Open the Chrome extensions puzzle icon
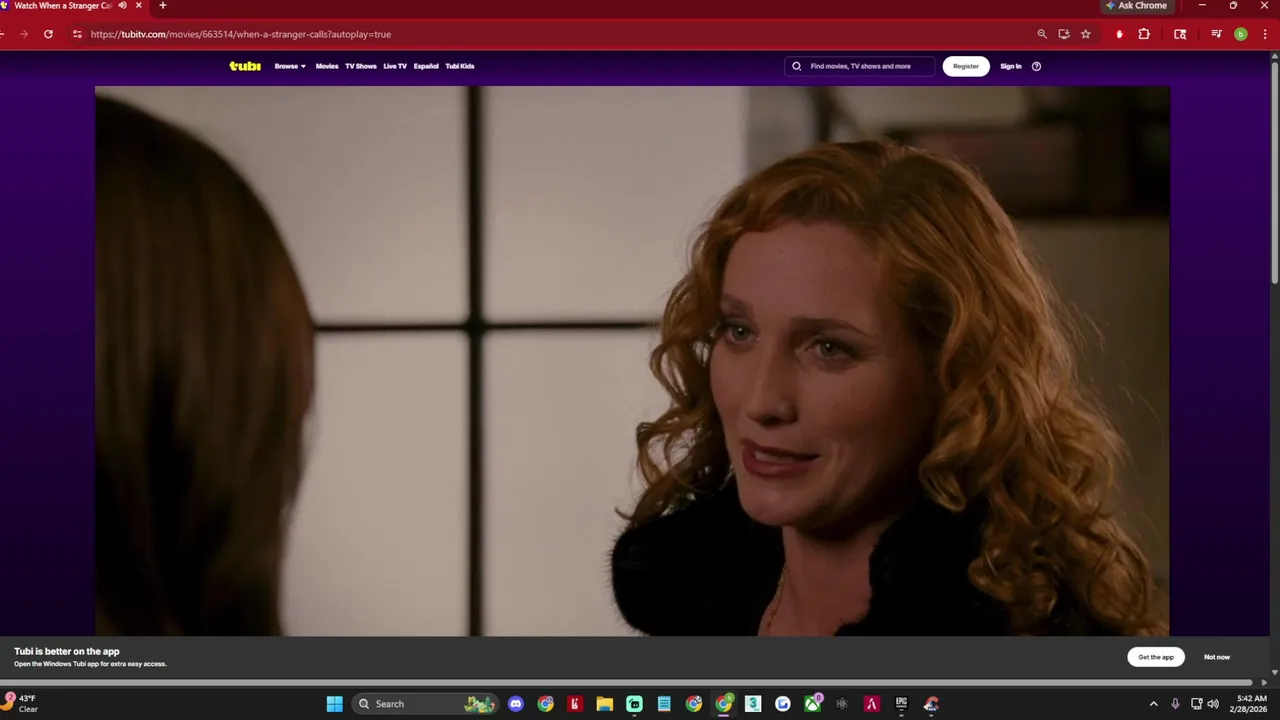Screen dimensions: 1280x720 [1144, 34]
